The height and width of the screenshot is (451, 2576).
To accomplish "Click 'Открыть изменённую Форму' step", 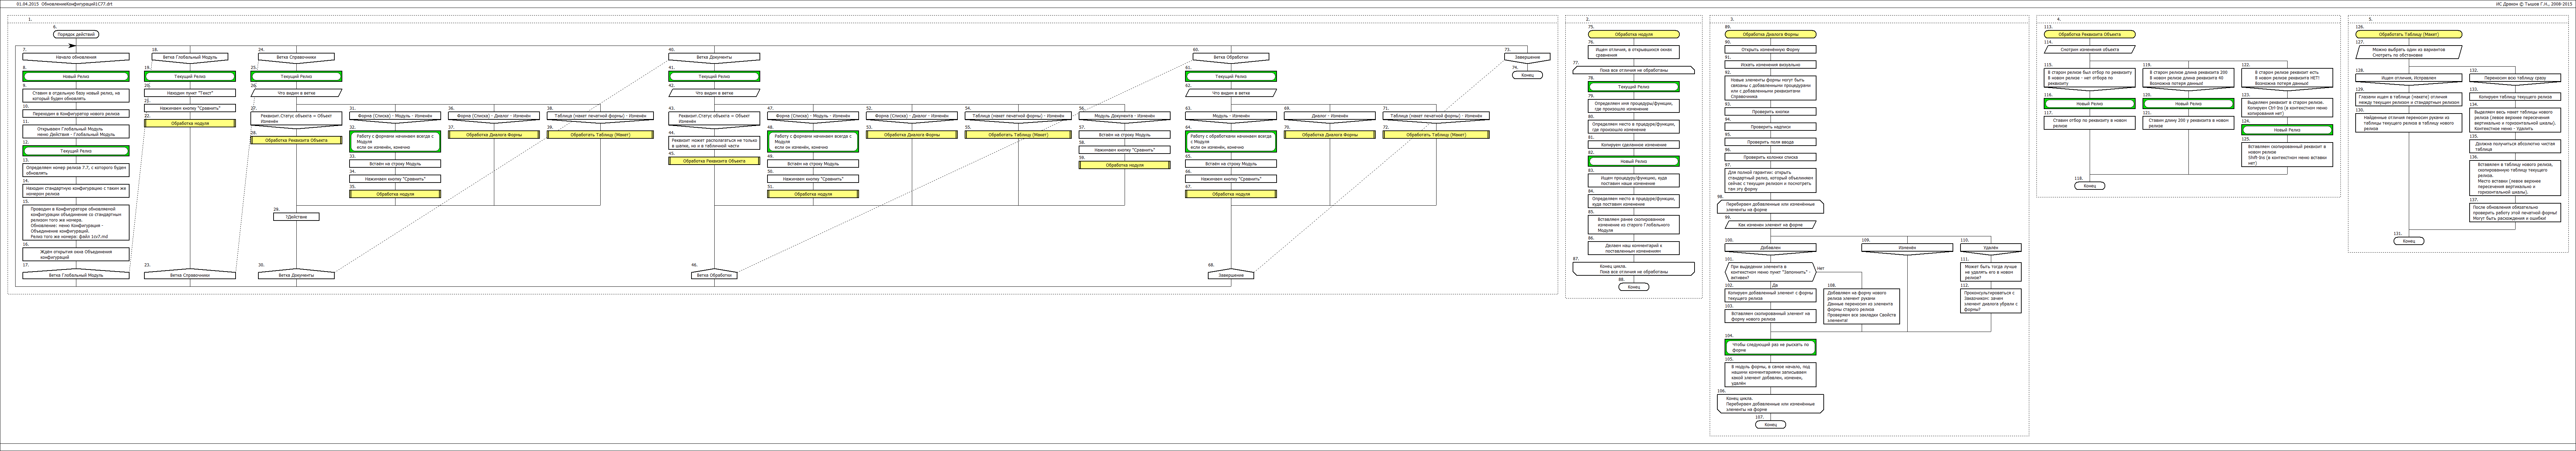I will point(1770,49).
